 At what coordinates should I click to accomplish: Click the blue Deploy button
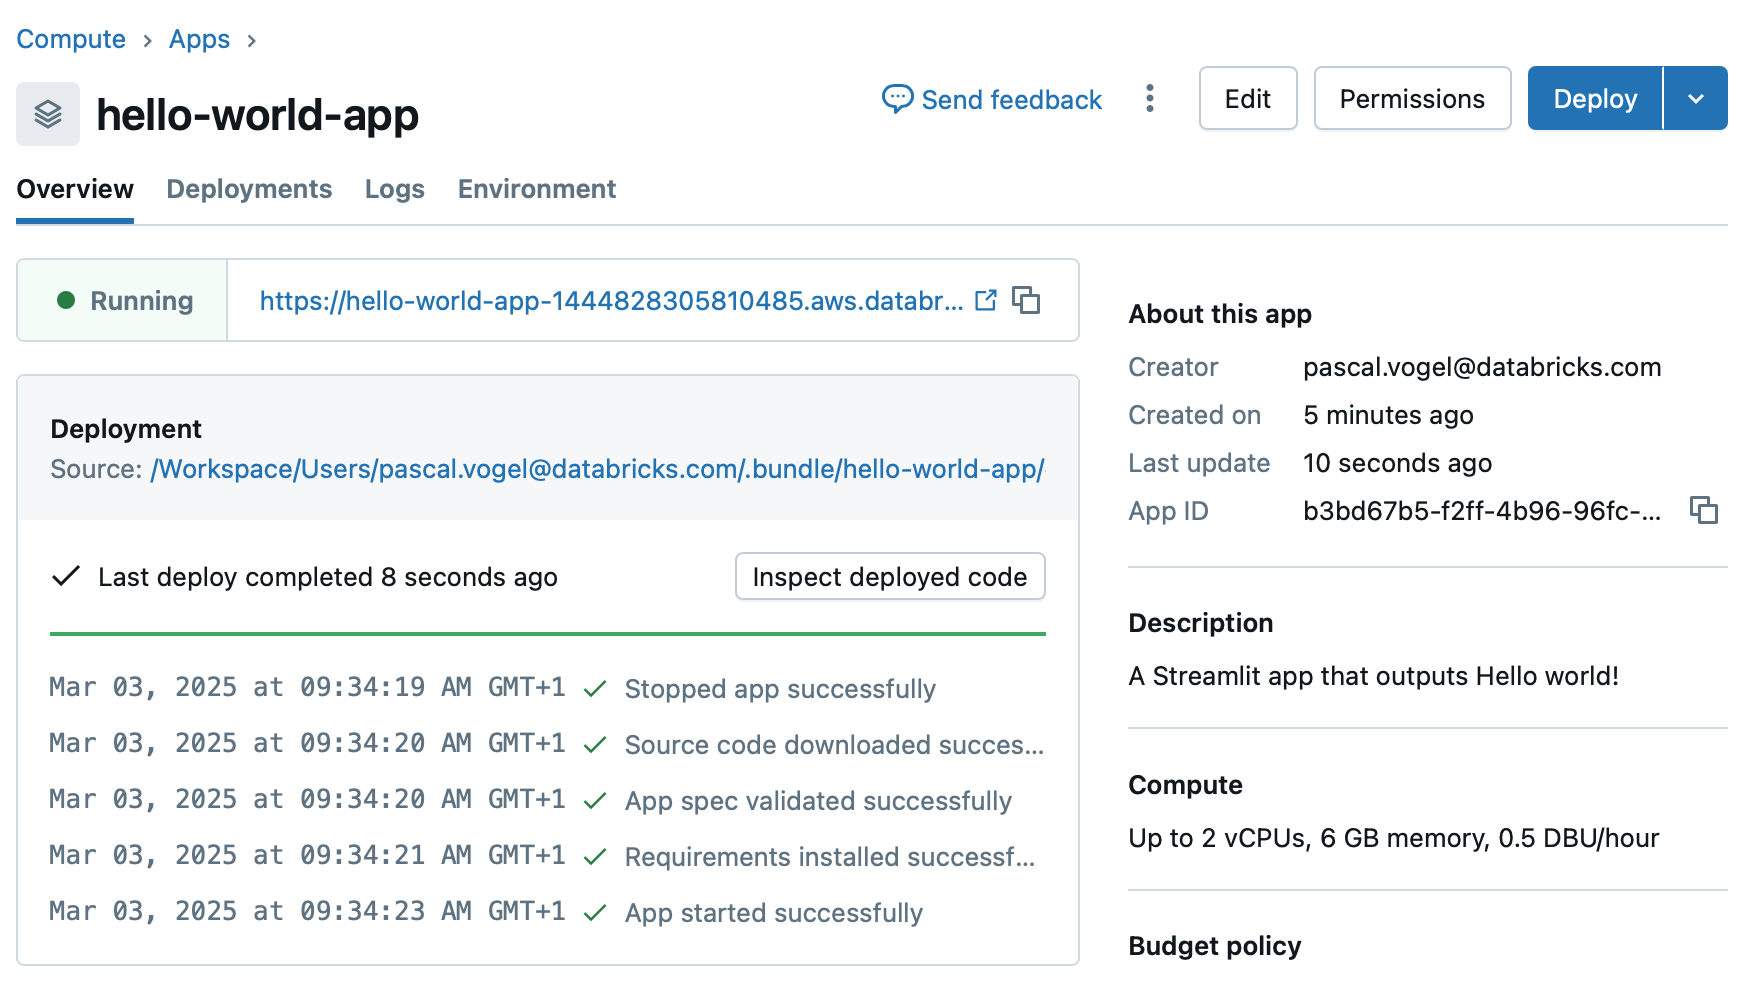click(1595, 98)
